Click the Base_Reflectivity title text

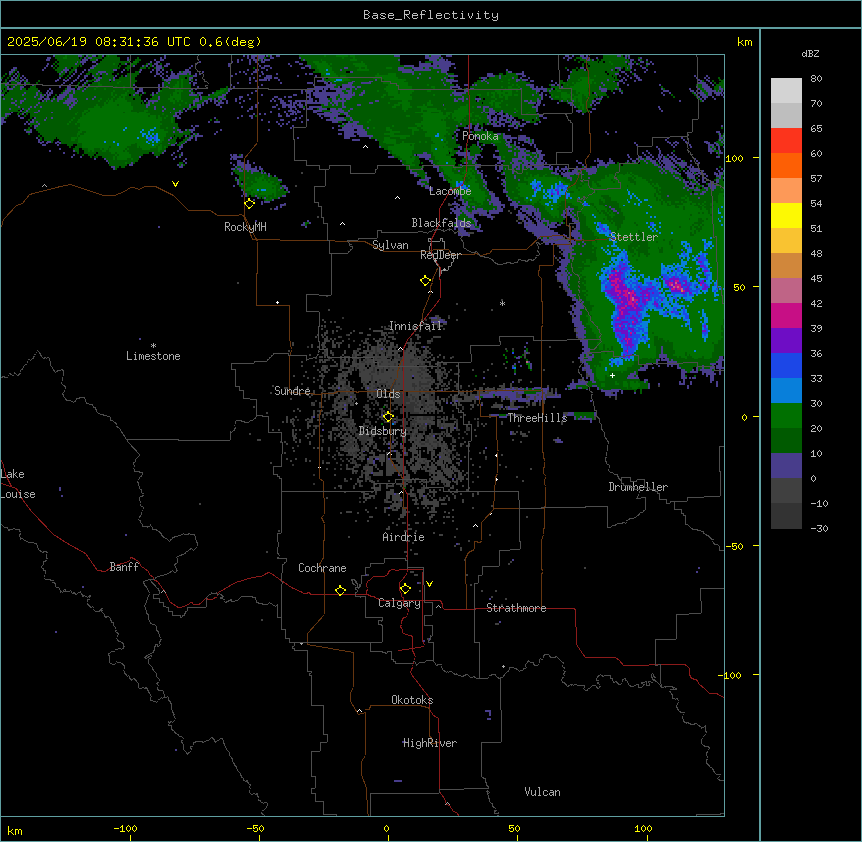pyautogui.click(x=431, y=15)
